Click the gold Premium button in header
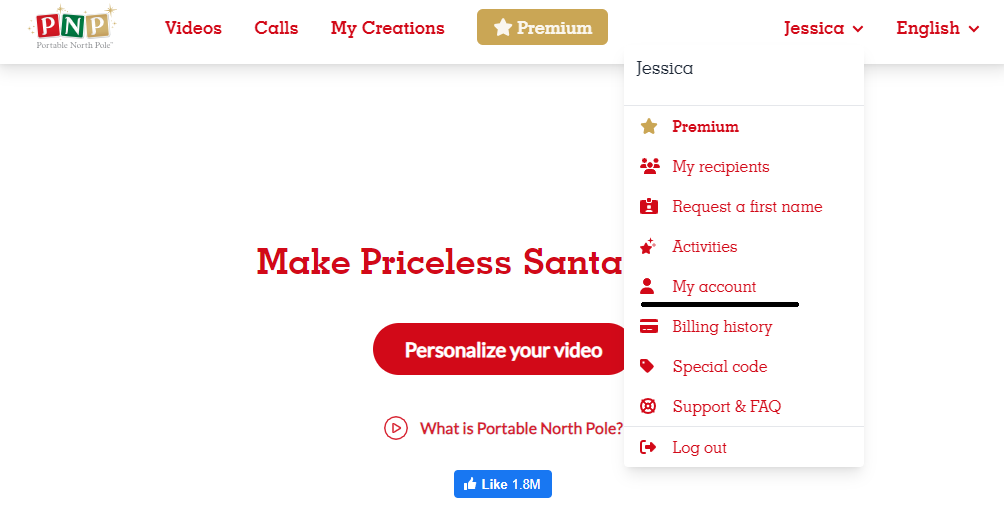This screenshot has height=515, width=1004. [542, 27]
